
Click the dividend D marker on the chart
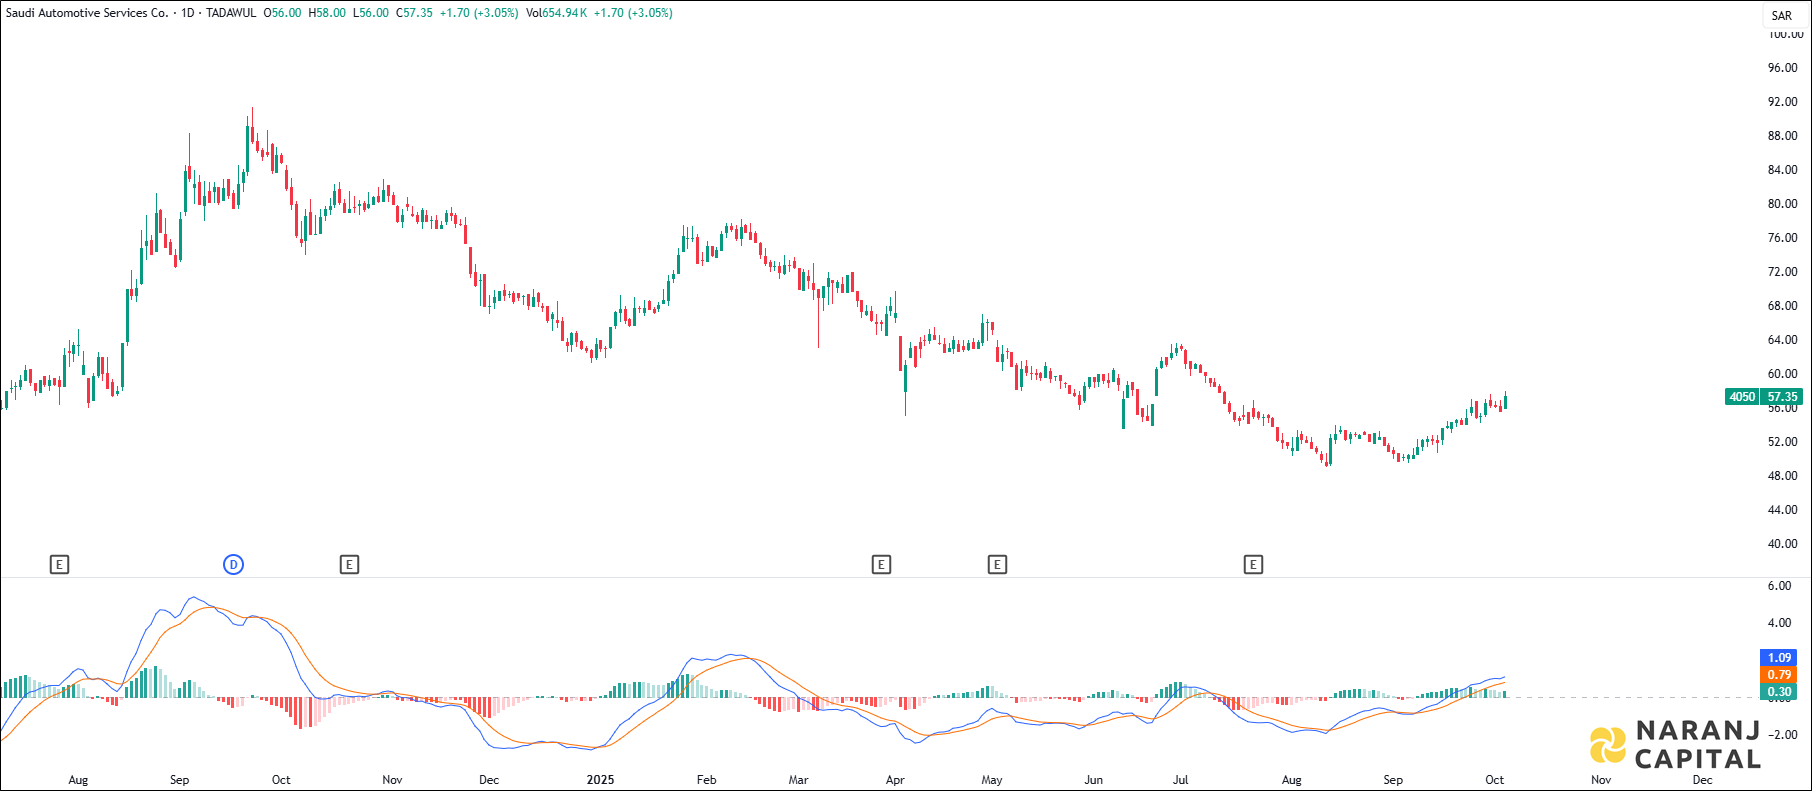click(x=233, y=565)
